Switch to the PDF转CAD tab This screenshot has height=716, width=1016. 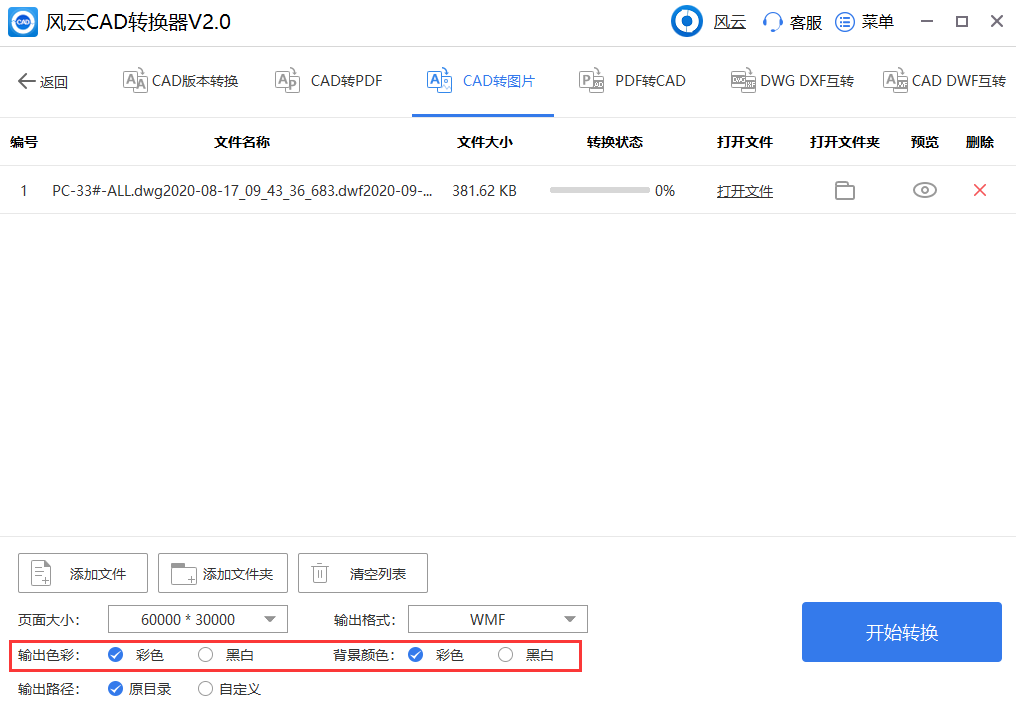pyautogui.click(x=632, y=81)
